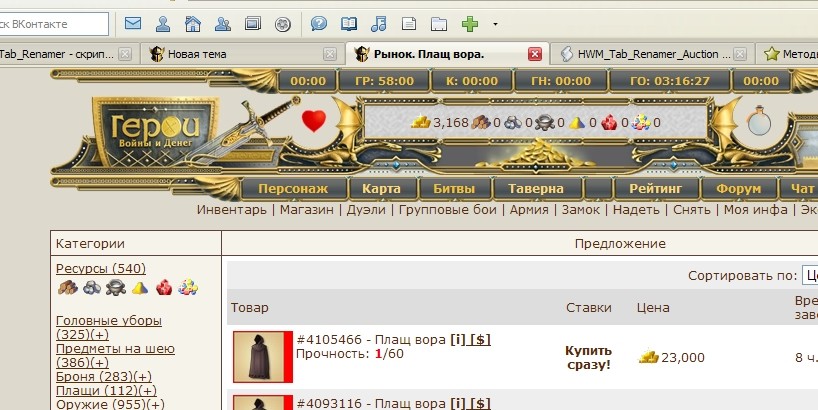
Task: Open VK music note icon
Action: coord(379,24)
